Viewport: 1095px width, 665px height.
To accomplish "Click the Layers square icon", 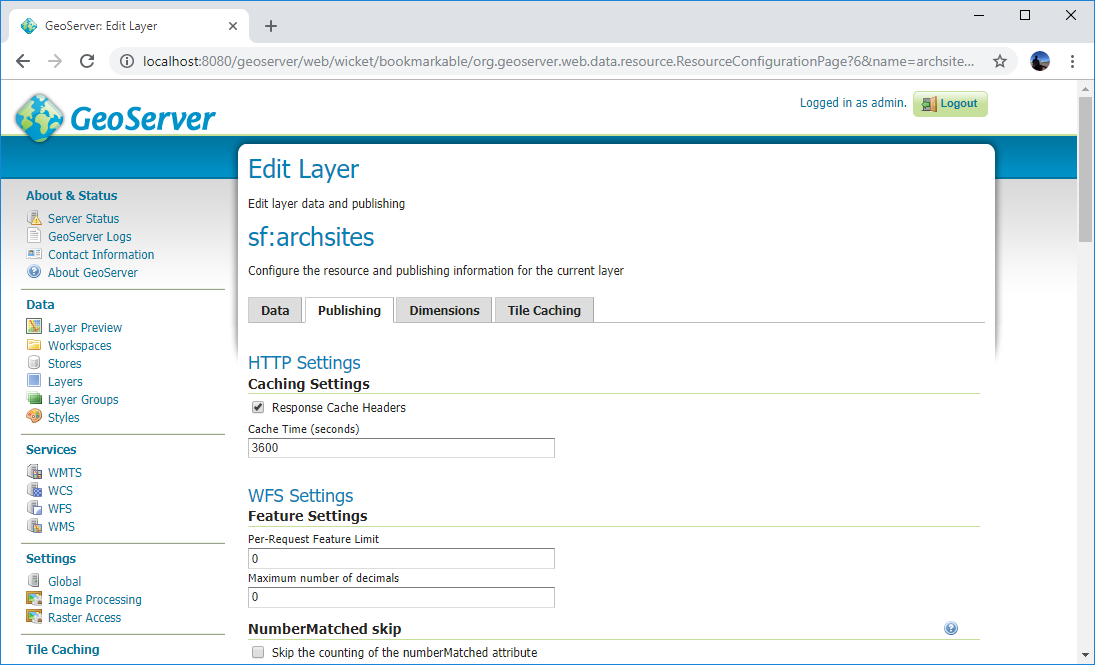I will 34,381.
